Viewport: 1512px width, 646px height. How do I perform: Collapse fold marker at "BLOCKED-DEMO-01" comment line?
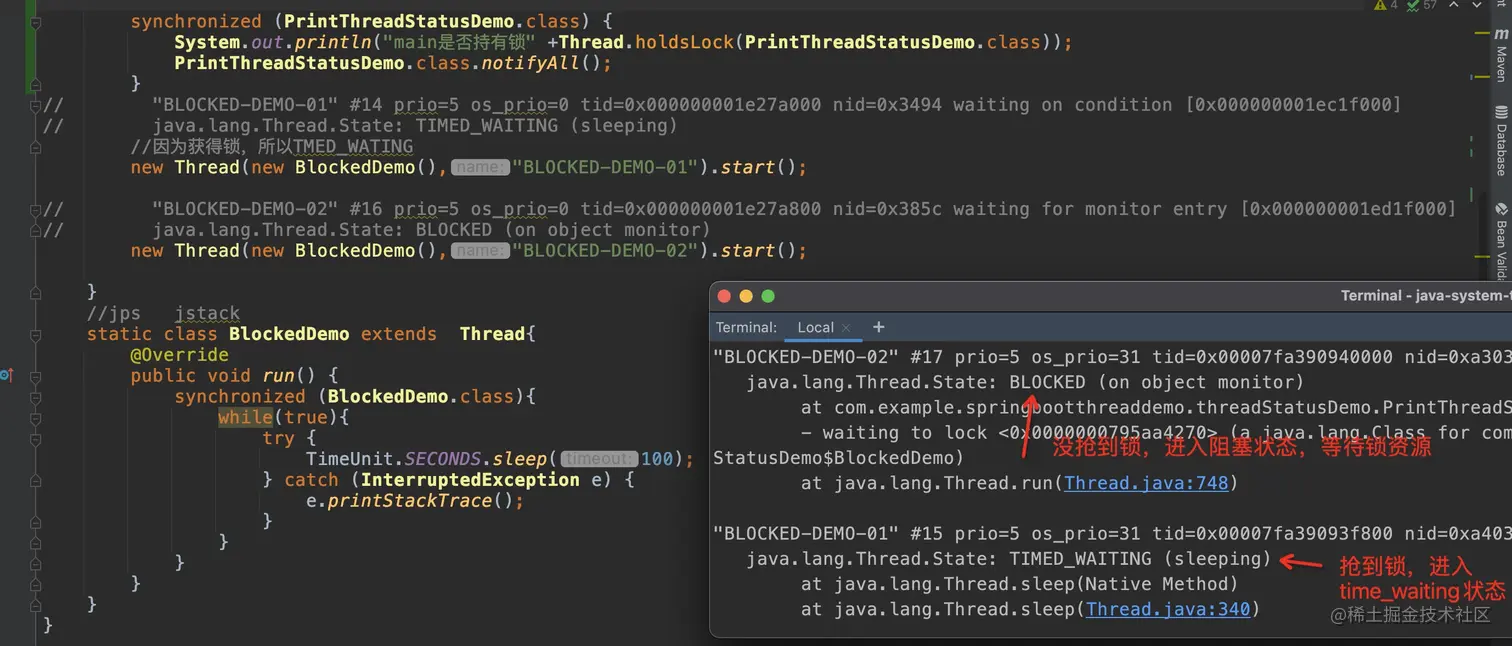point(36,105)
